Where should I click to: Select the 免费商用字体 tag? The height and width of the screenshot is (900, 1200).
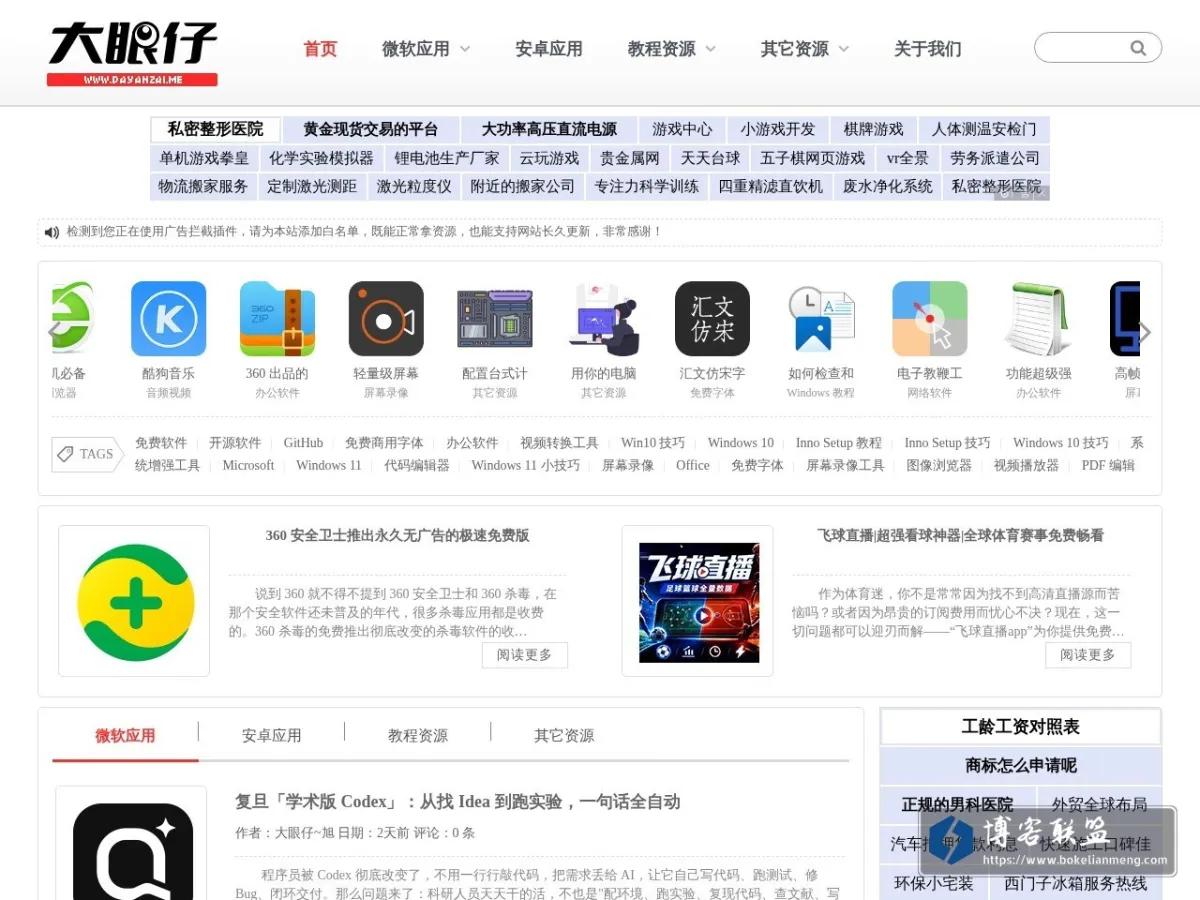[x=384, y=443]
